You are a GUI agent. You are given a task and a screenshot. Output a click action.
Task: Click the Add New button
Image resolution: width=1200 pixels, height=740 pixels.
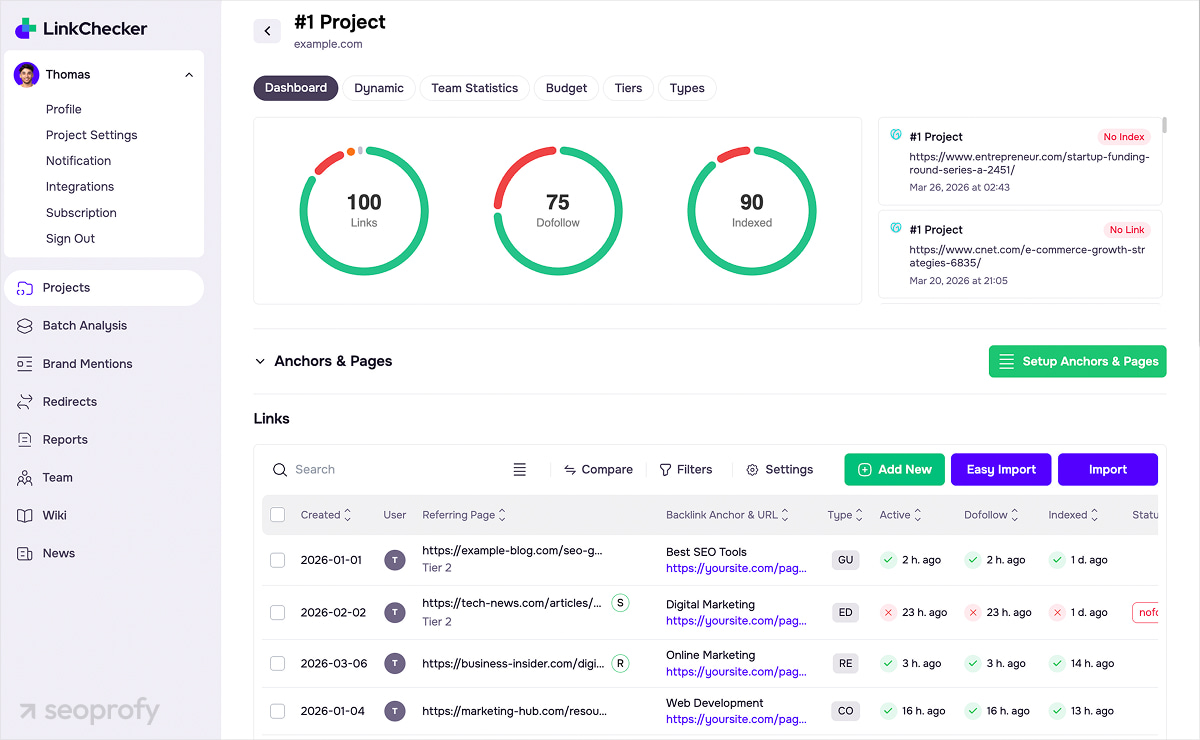point(894,469)
